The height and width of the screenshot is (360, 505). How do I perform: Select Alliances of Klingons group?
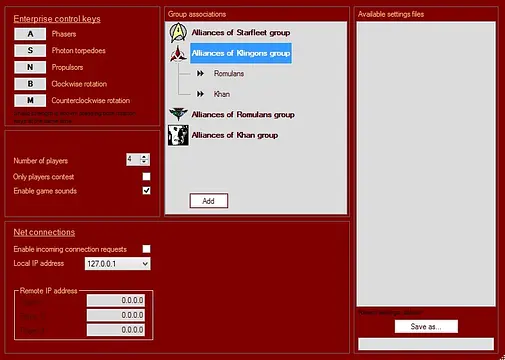pyautogui.click(x=241, y=53)
